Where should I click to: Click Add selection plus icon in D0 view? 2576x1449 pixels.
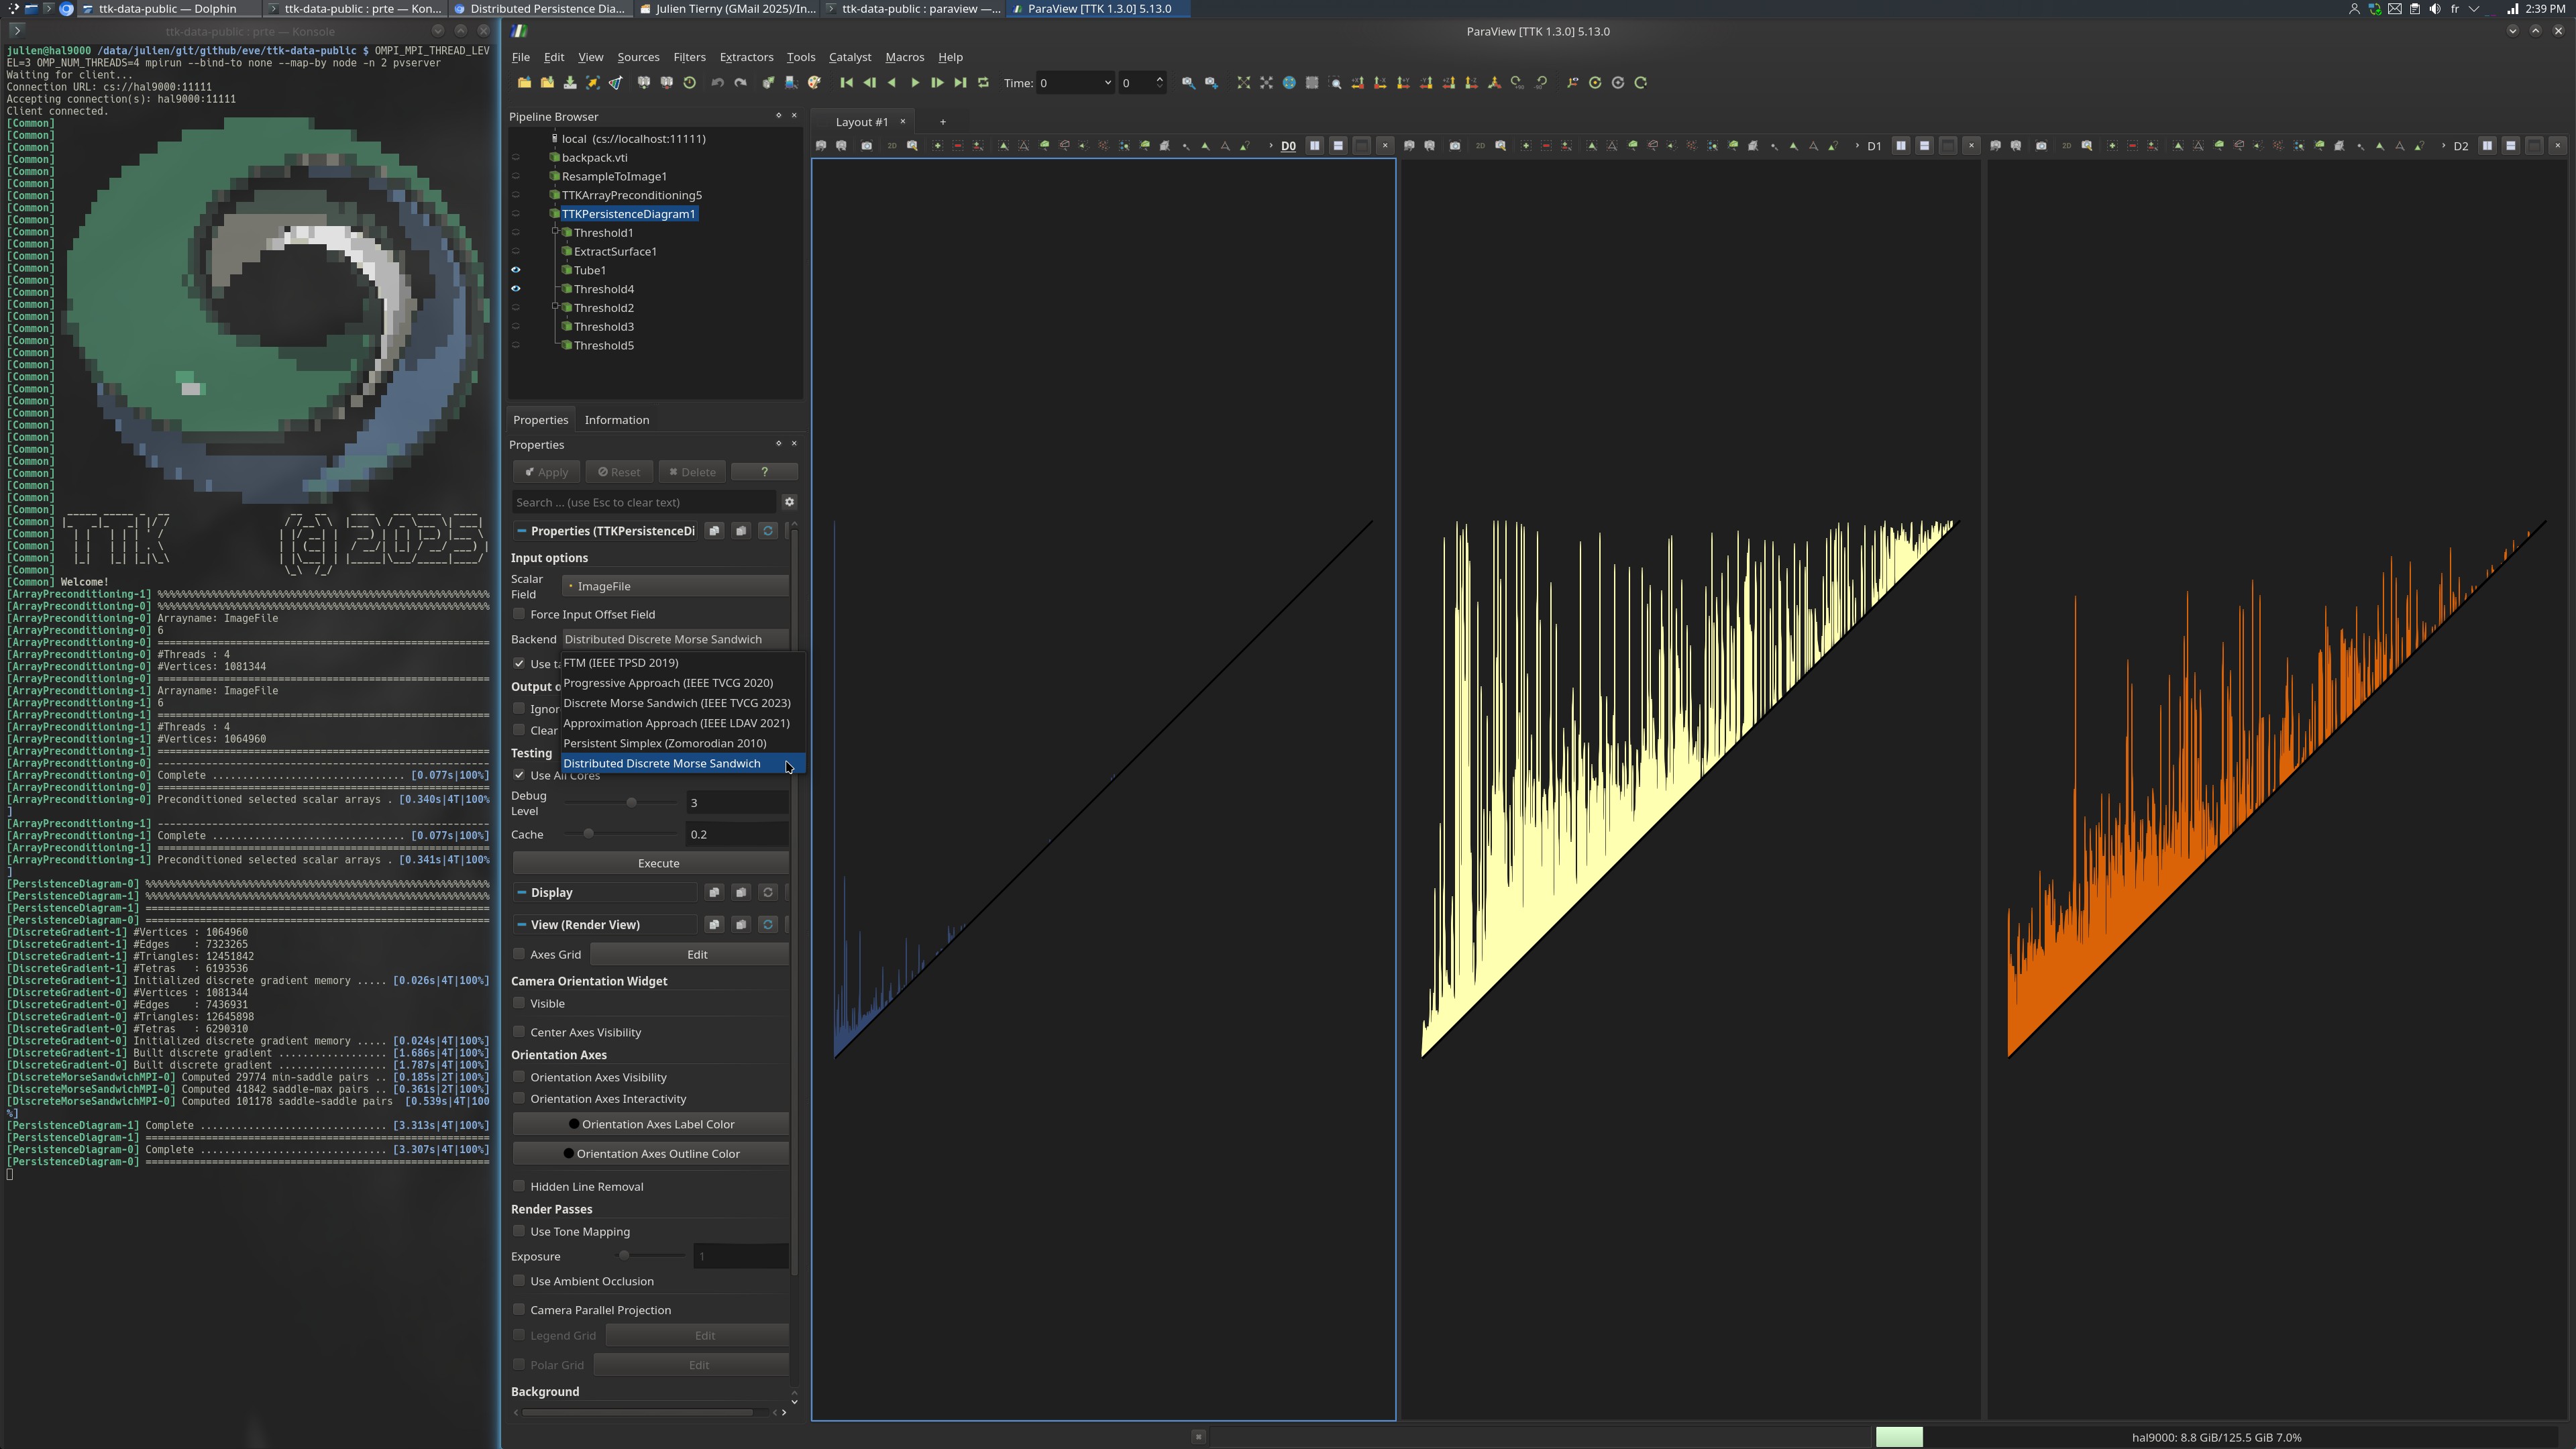tap(937, 146)
